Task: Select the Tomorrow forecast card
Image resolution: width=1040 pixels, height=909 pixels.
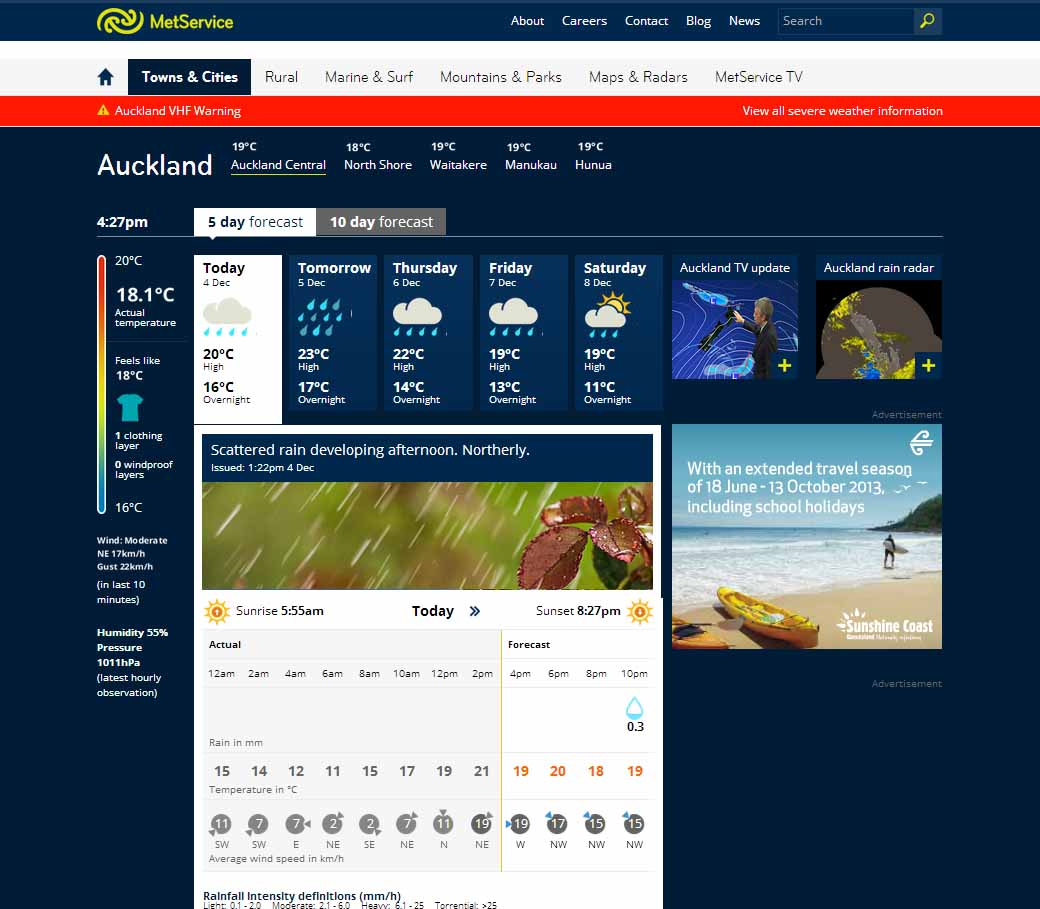Action: (333, 333)
